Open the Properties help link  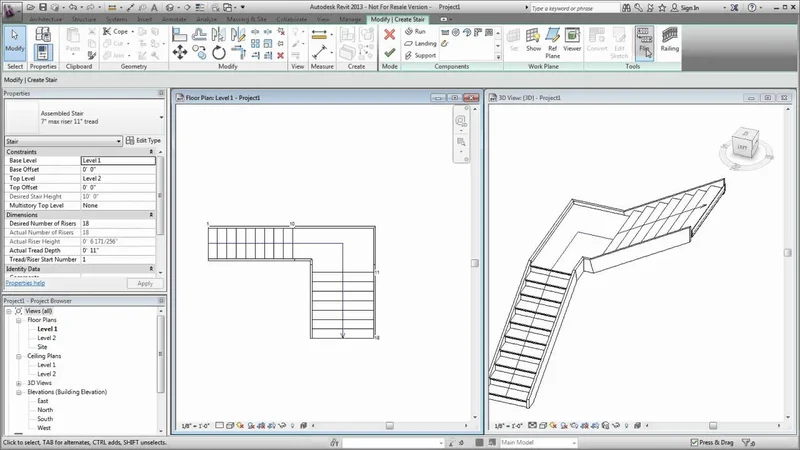point(25,283)
